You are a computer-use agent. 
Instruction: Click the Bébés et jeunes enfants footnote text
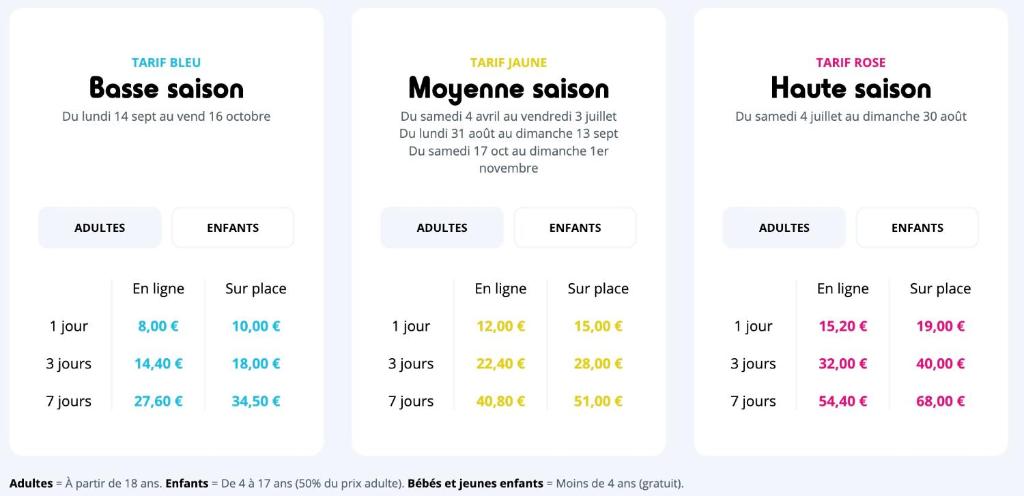click(475, 484)
